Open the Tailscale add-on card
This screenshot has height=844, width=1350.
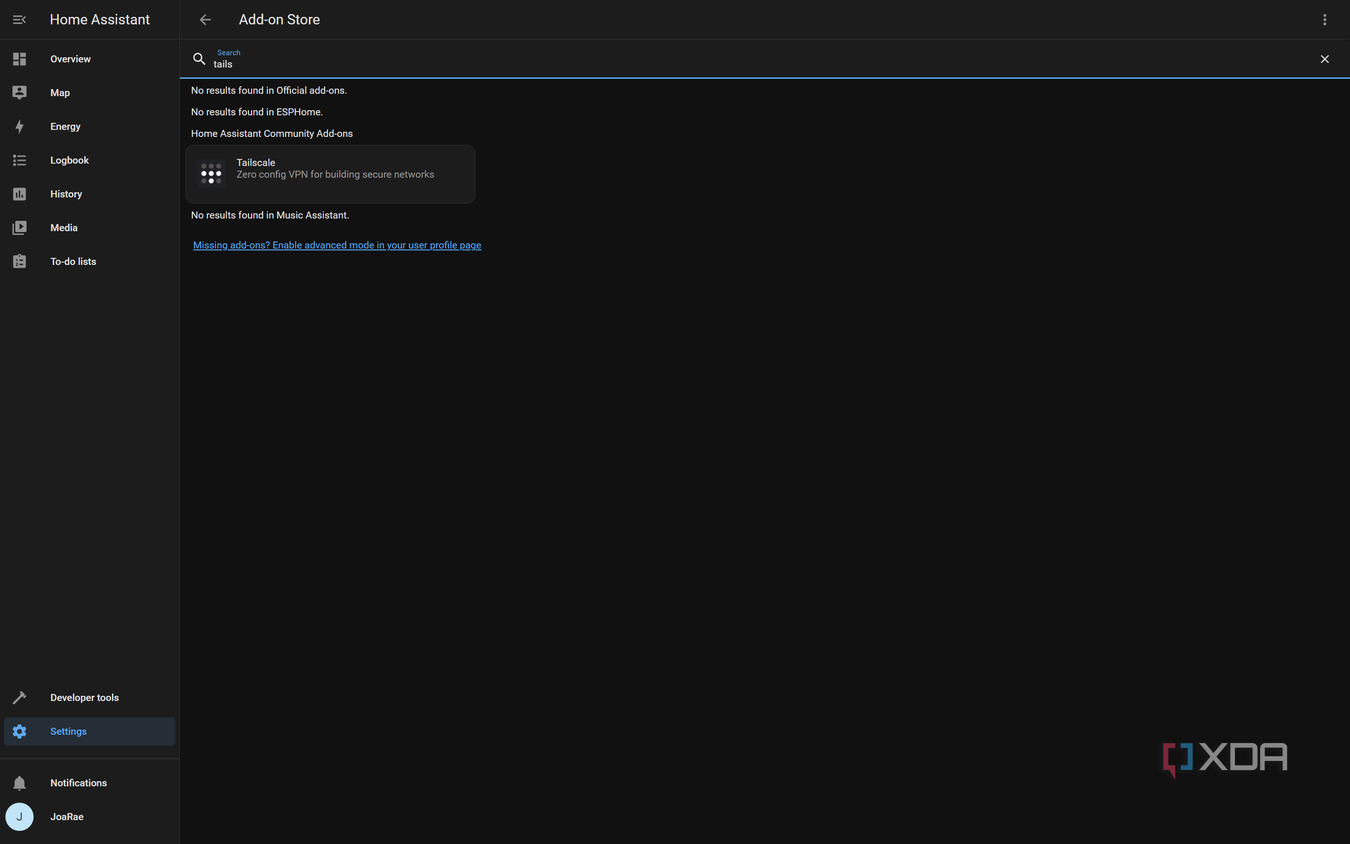[x=330, y=174]
